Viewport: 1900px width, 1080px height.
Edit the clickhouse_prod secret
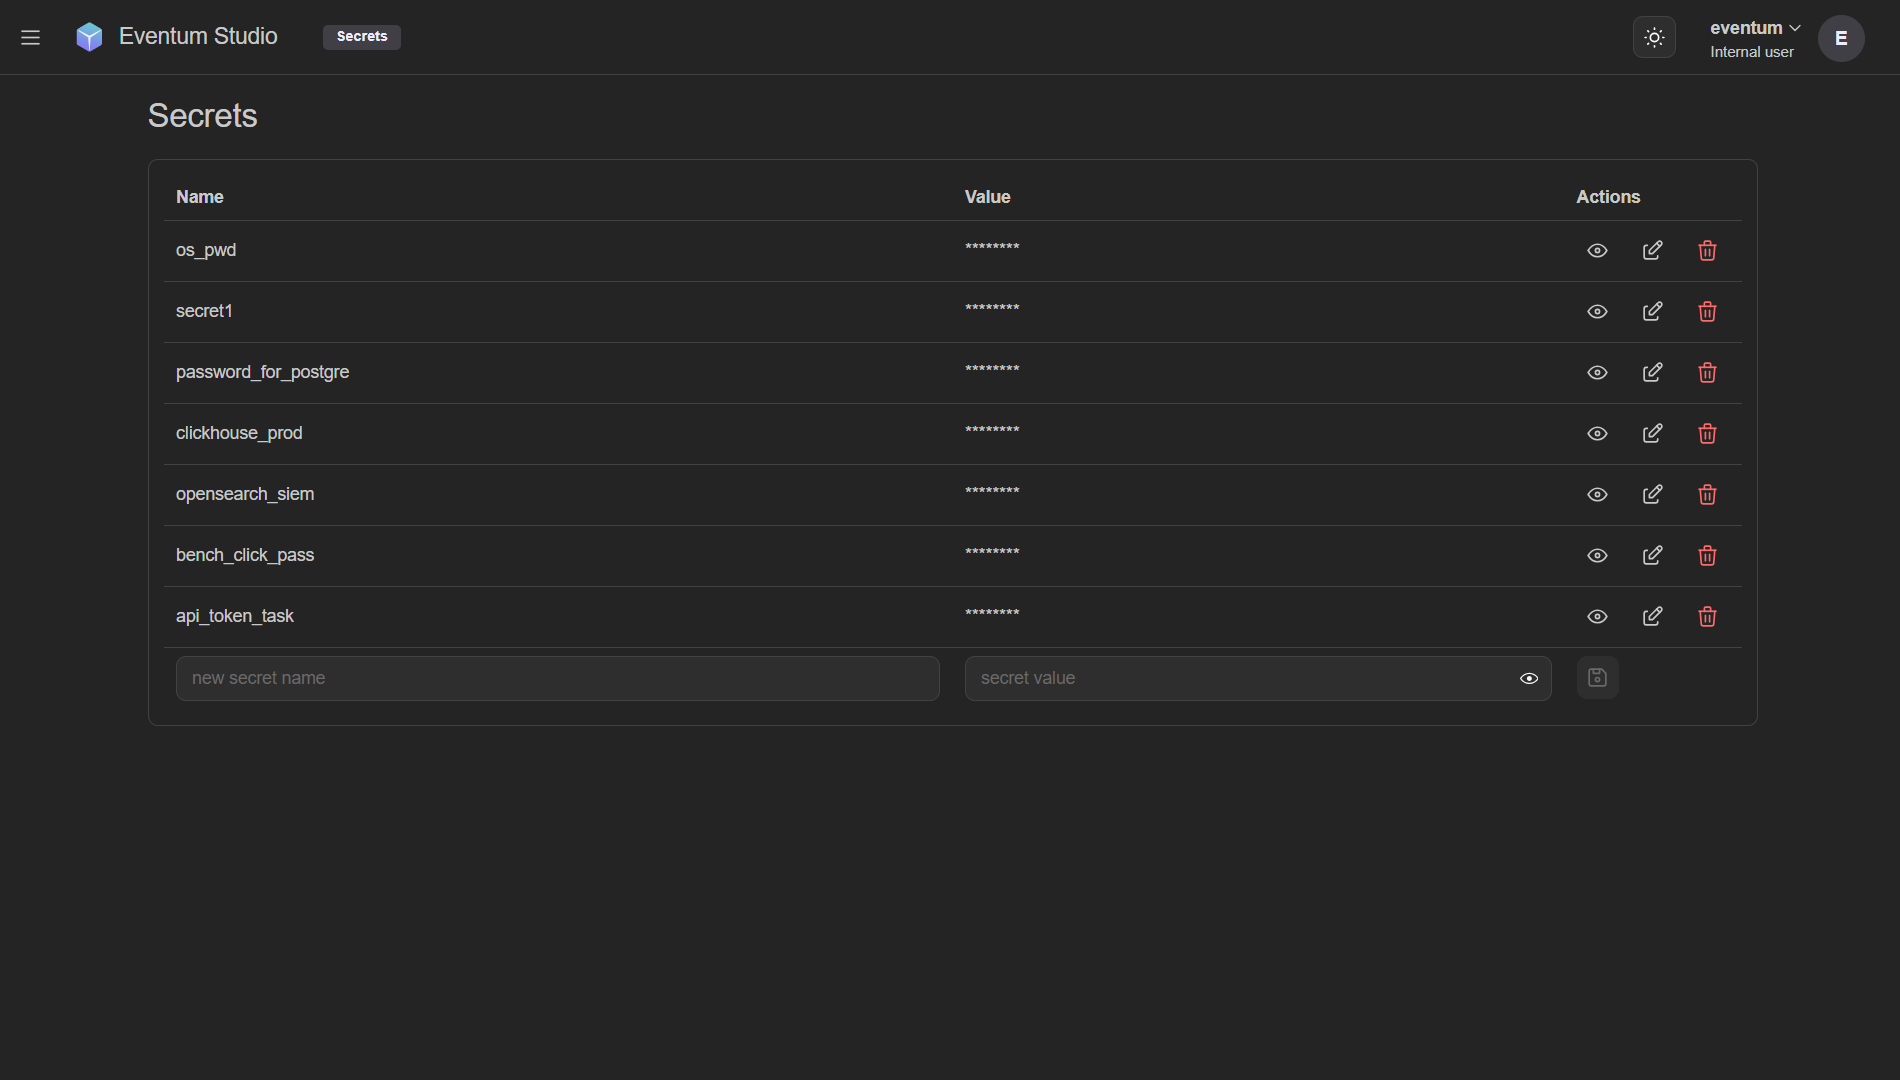click(x=1652, y=434)
